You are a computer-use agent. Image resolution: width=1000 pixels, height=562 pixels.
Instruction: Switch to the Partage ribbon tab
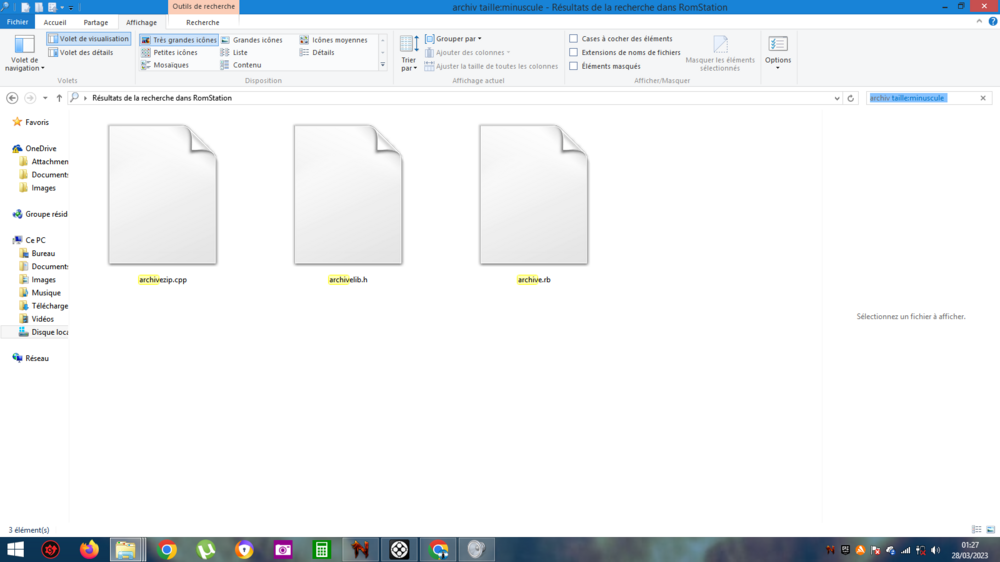(x=96, y=22)
